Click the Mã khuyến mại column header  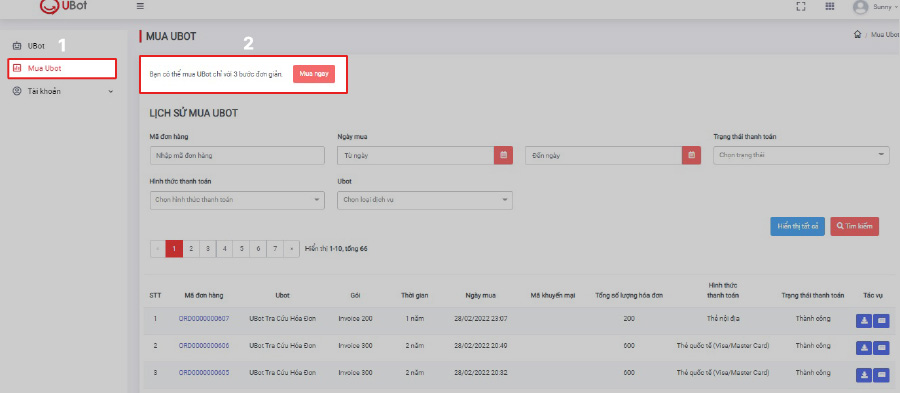[553, 295]
